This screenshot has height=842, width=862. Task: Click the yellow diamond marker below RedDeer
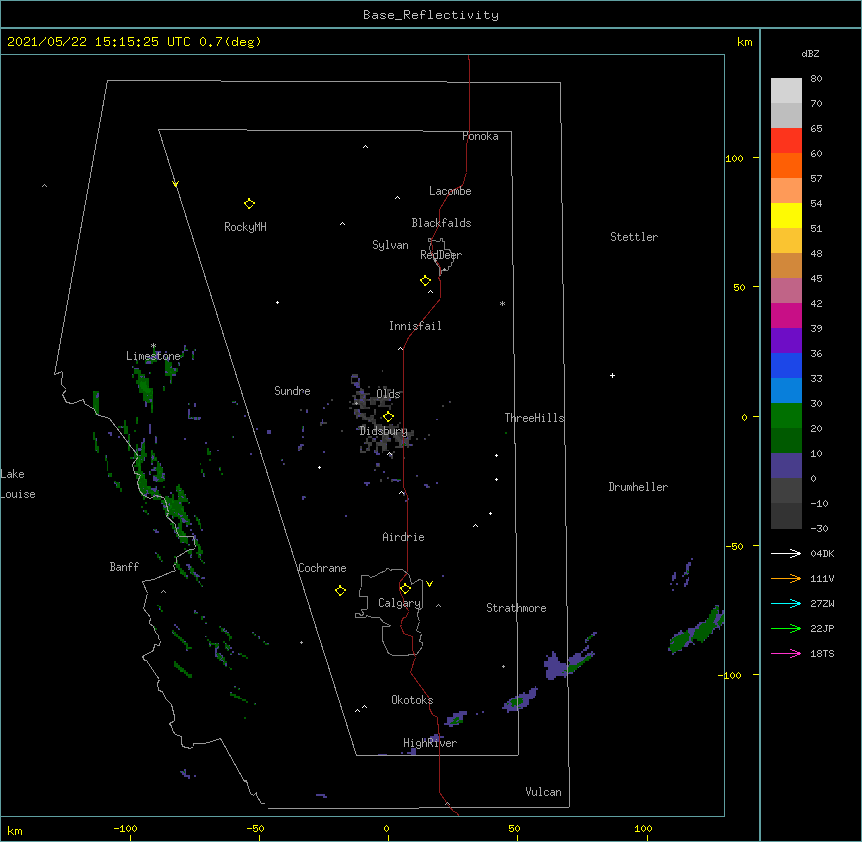pyautogui.click(x=426, y=281)
